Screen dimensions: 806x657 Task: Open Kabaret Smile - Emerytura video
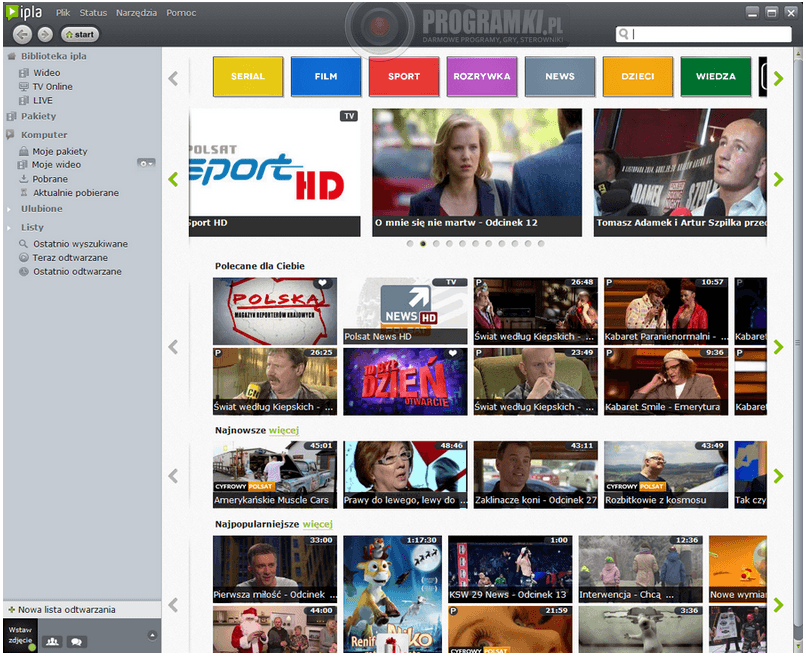[666, 381]
